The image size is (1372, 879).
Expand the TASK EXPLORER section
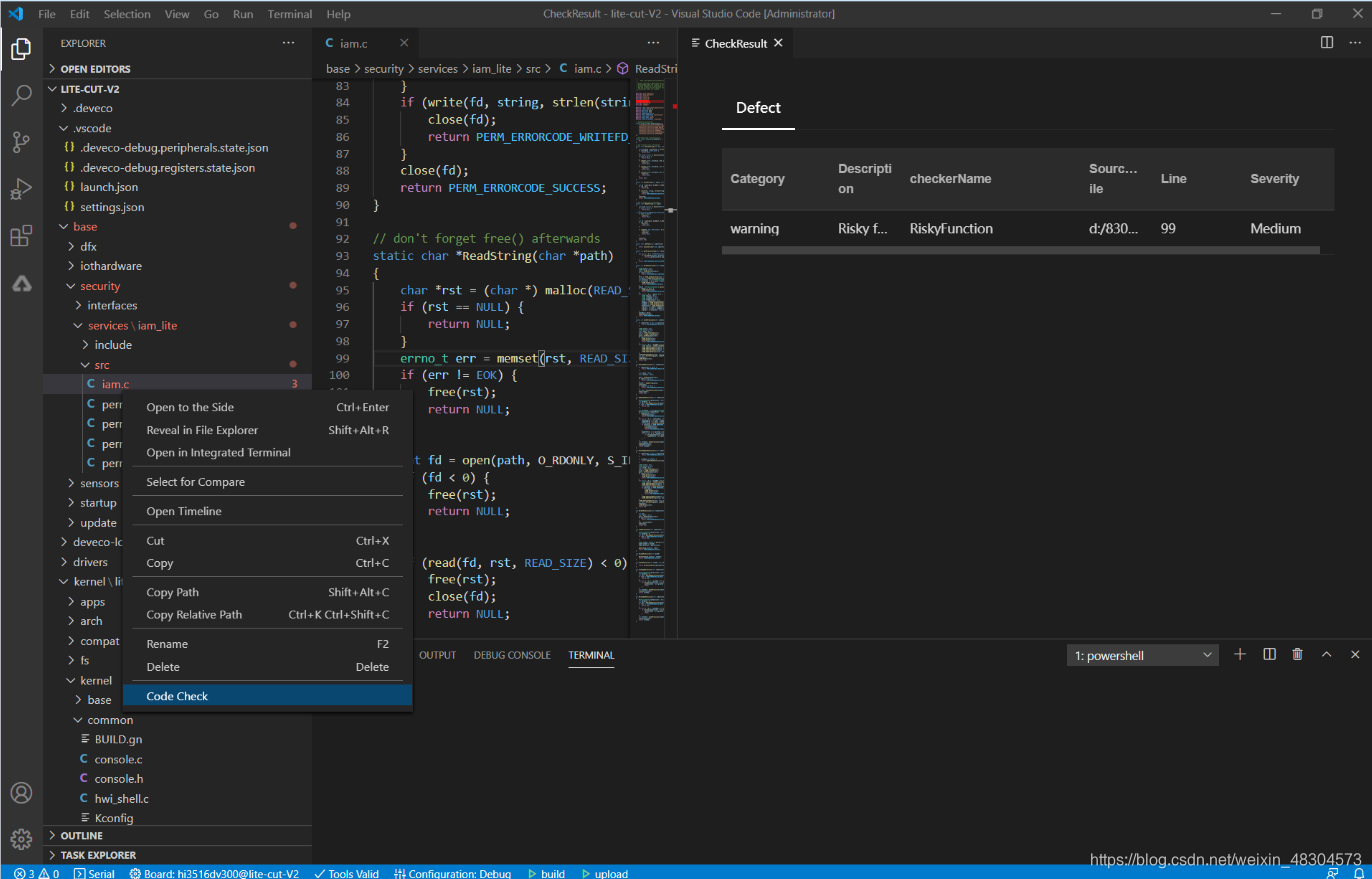(x=97, y=855)
